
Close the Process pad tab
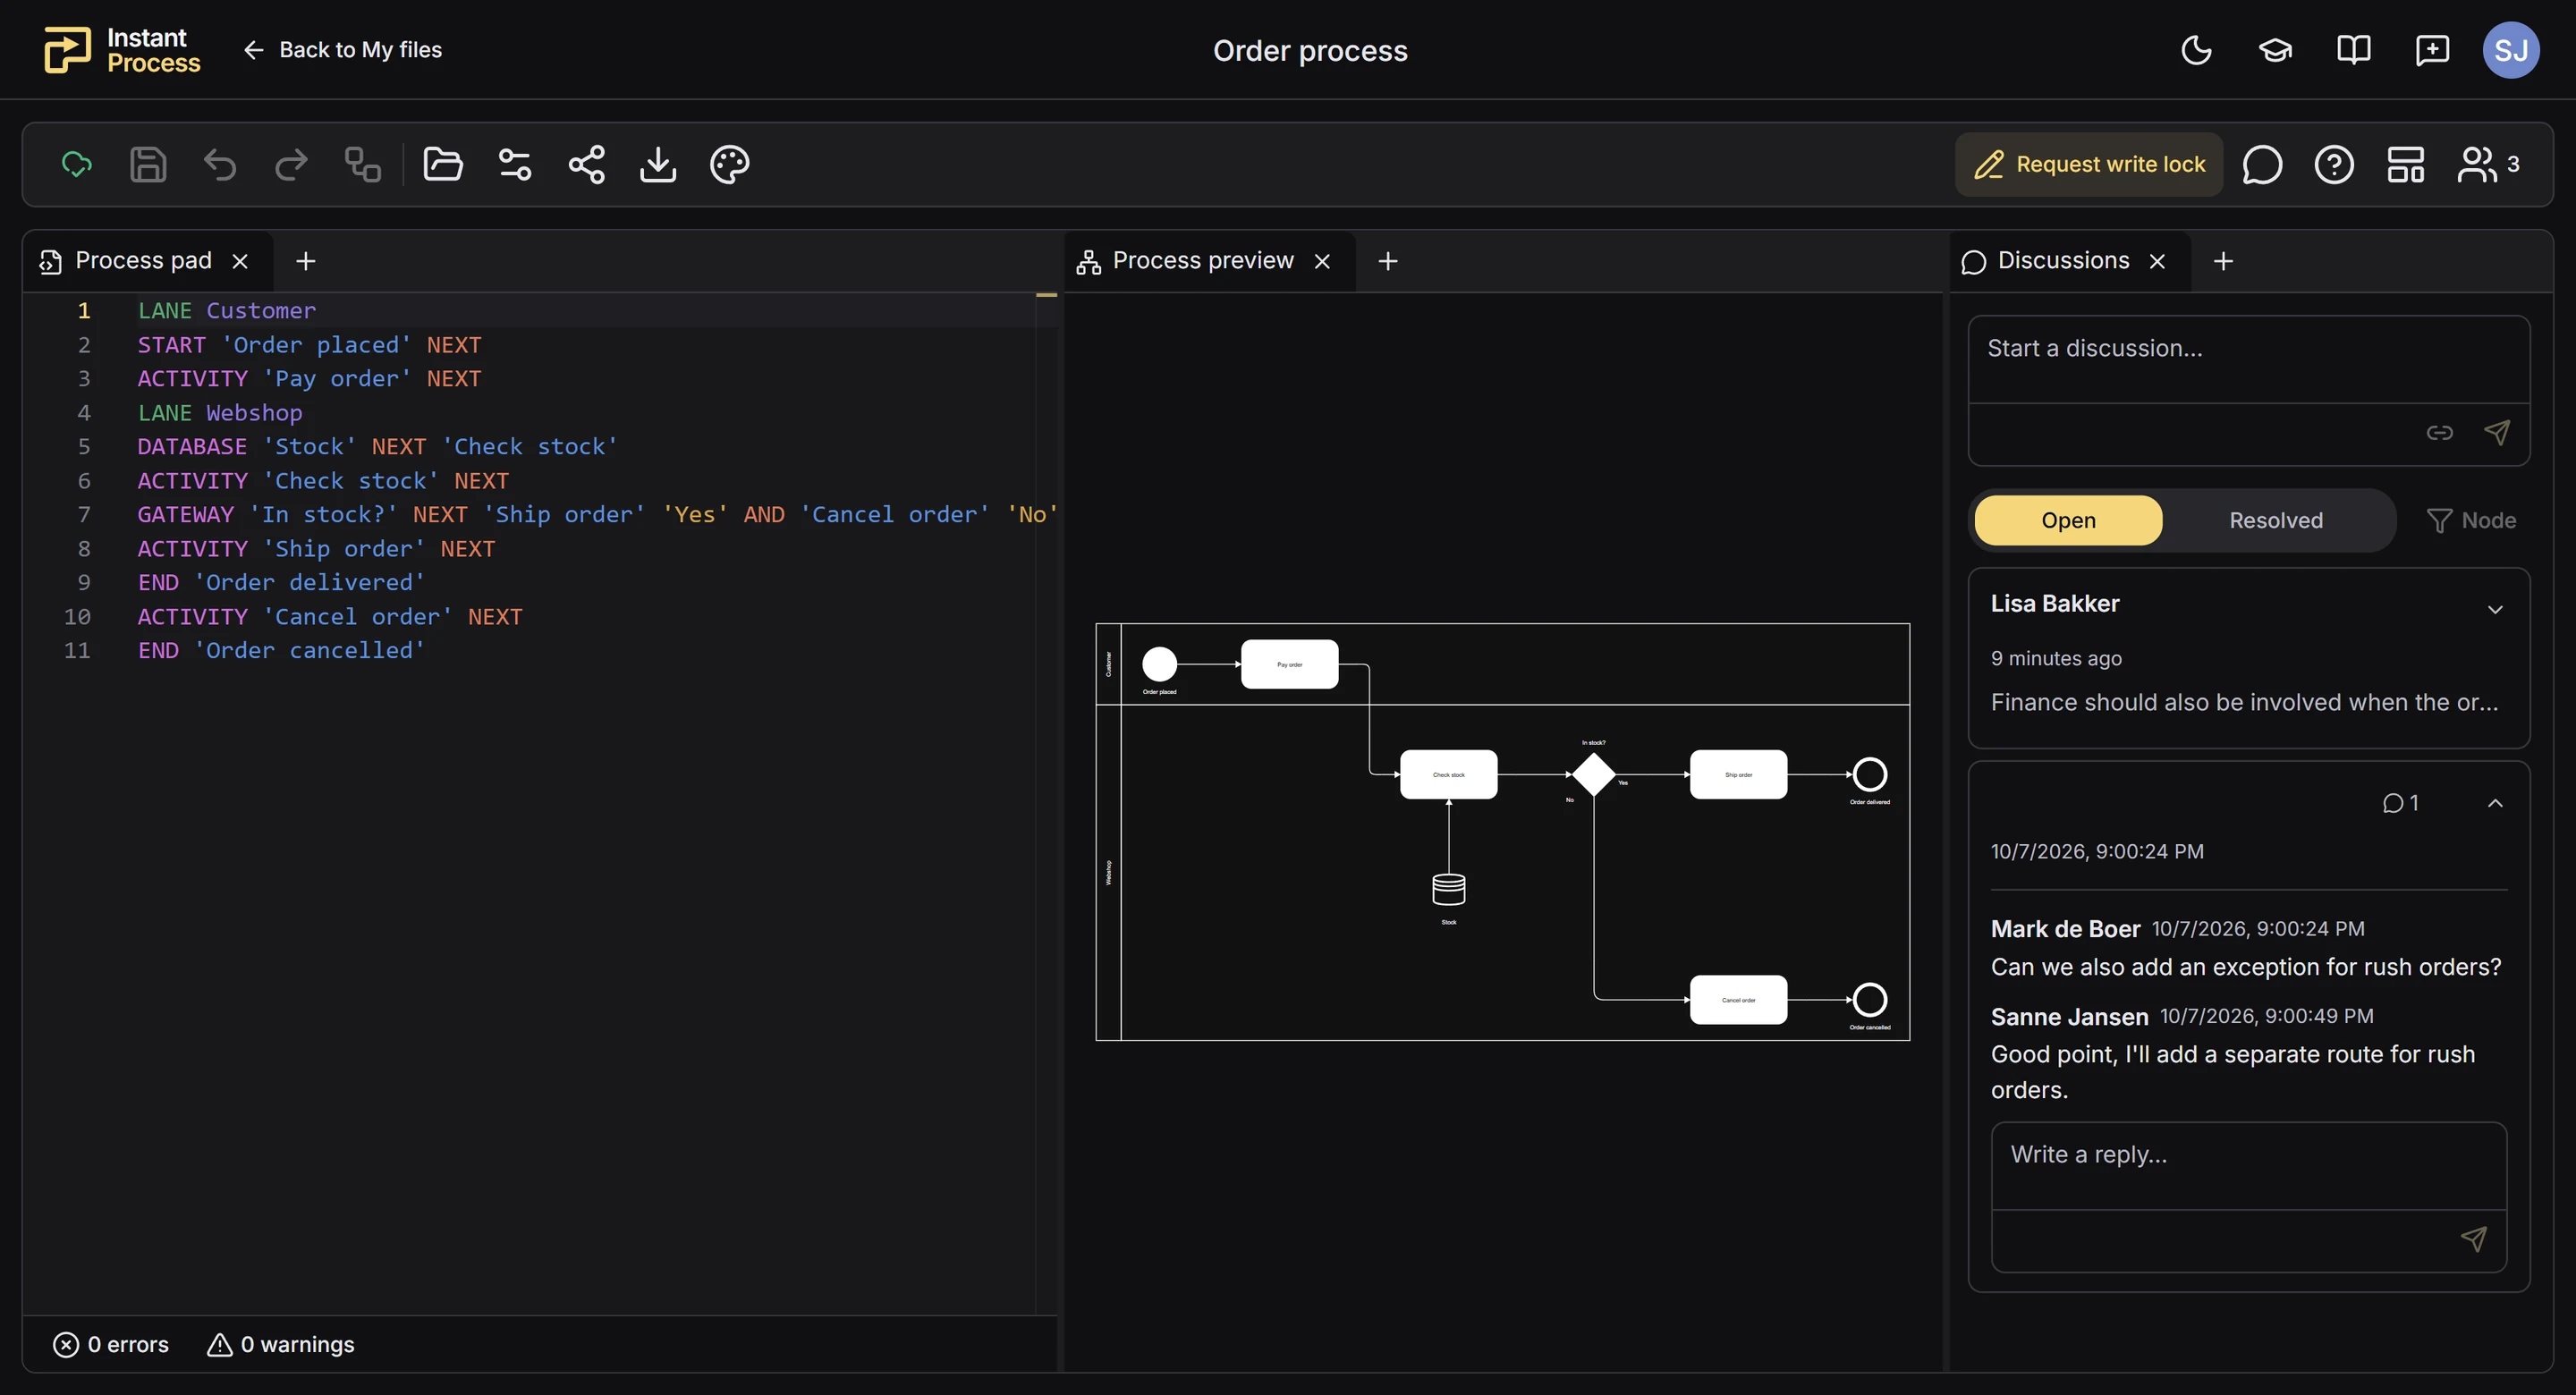[x=240, y=261]
